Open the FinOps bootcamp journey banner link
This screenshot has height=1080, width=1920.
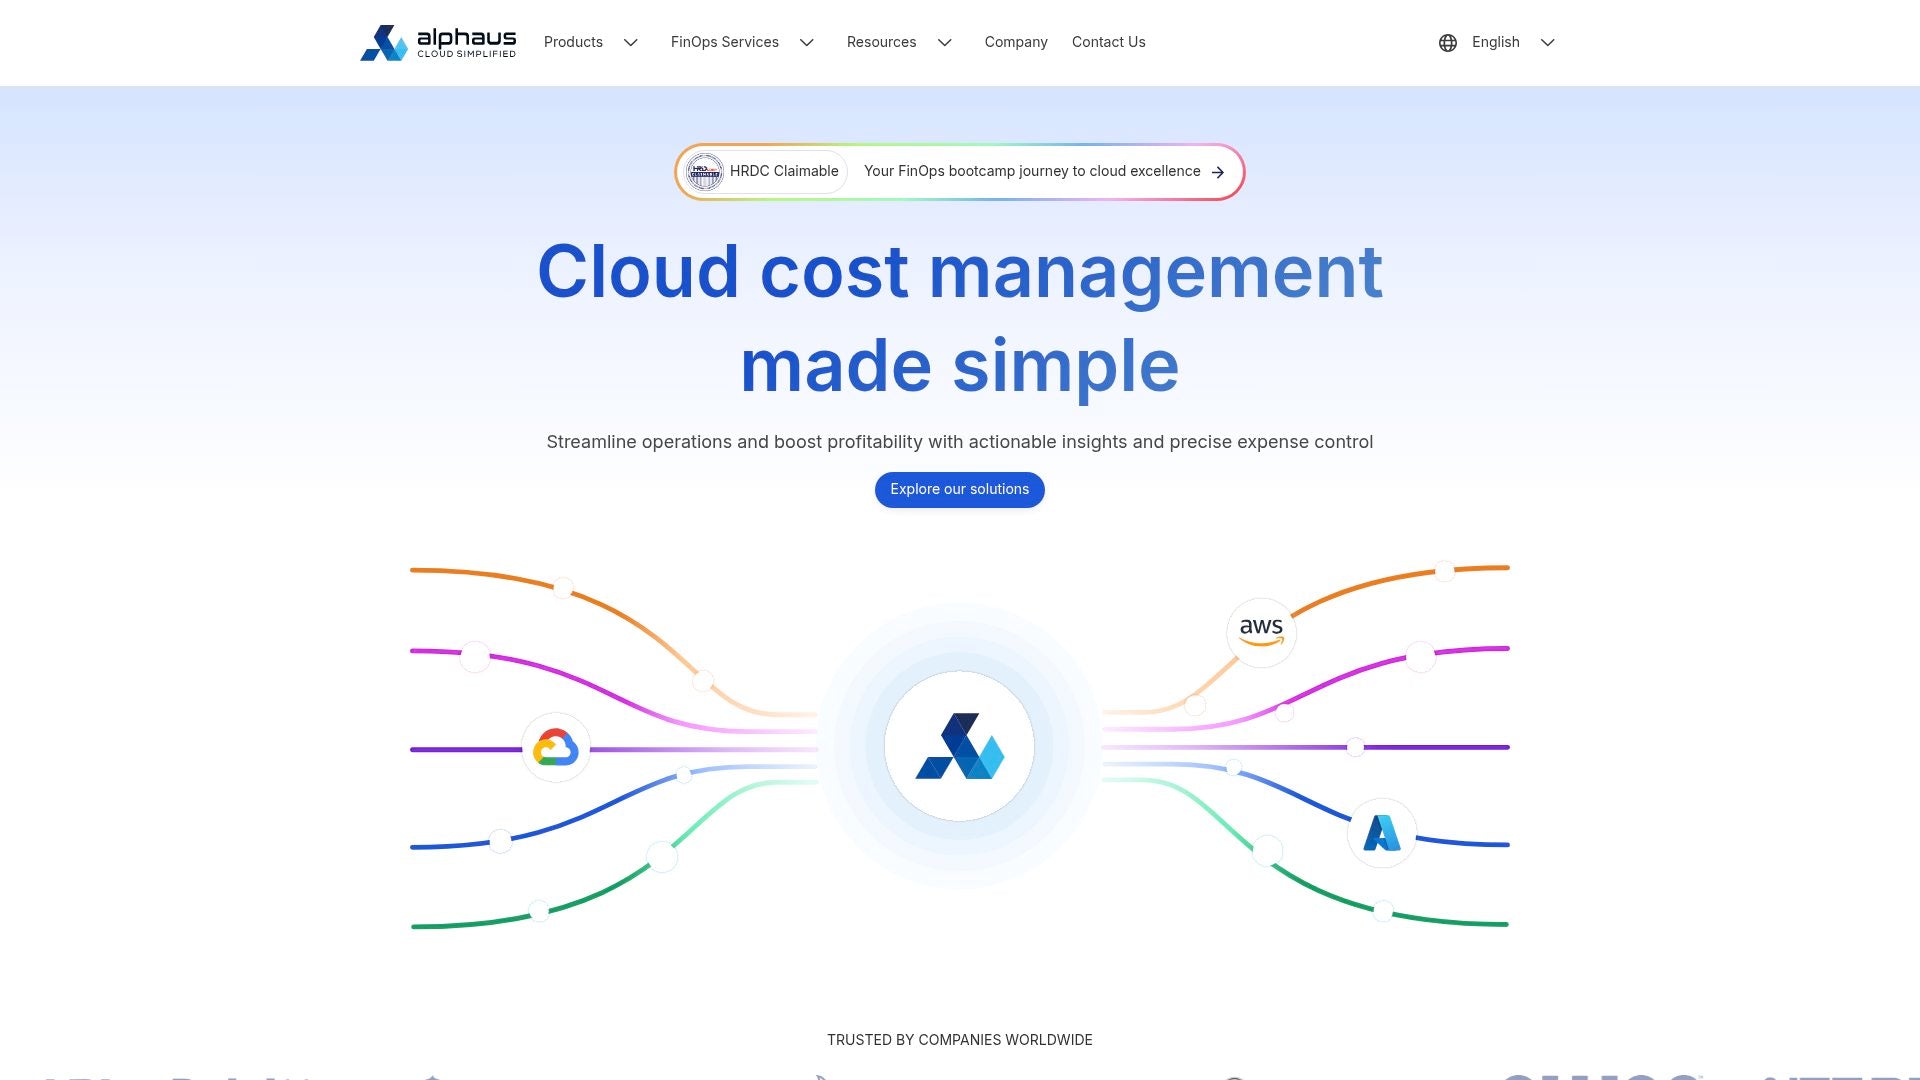coord(1031,171)
